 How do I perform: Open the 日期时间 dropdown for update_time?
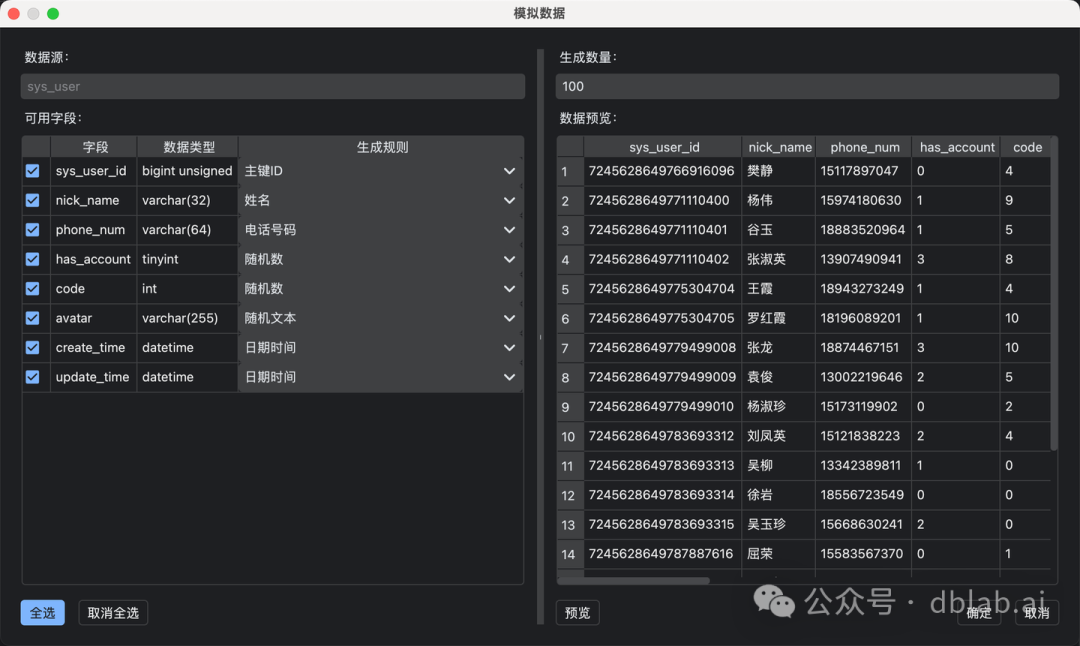point(509,376)
